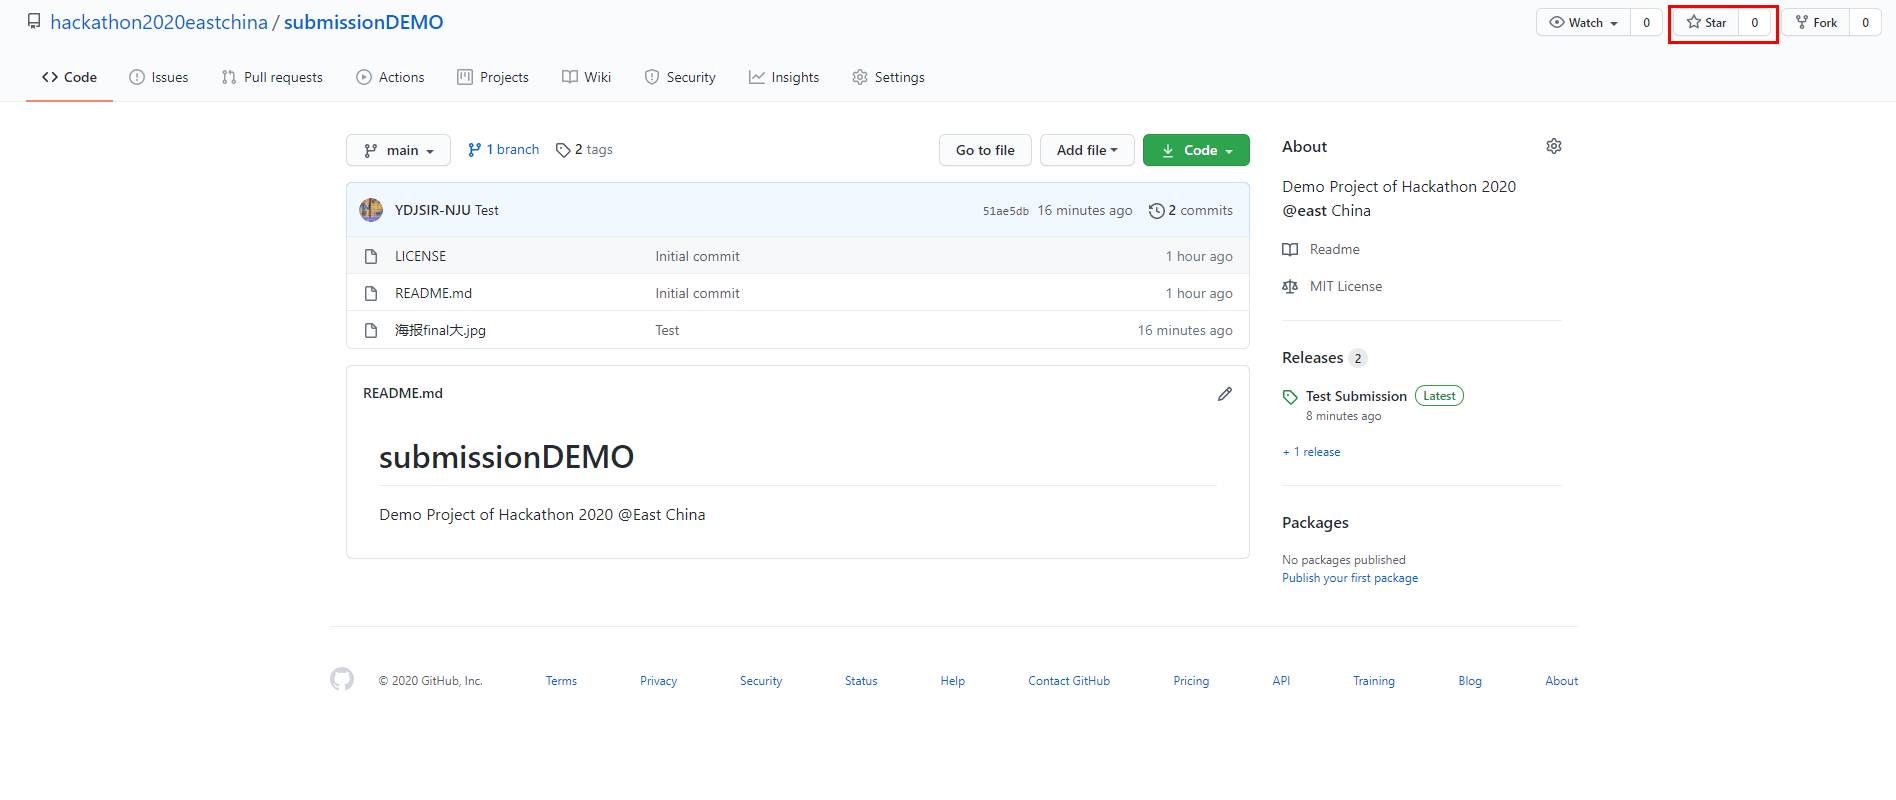Expand the Add file dropdown
The height and width of the screenshot is (800, 1896).
[1086, 150]
